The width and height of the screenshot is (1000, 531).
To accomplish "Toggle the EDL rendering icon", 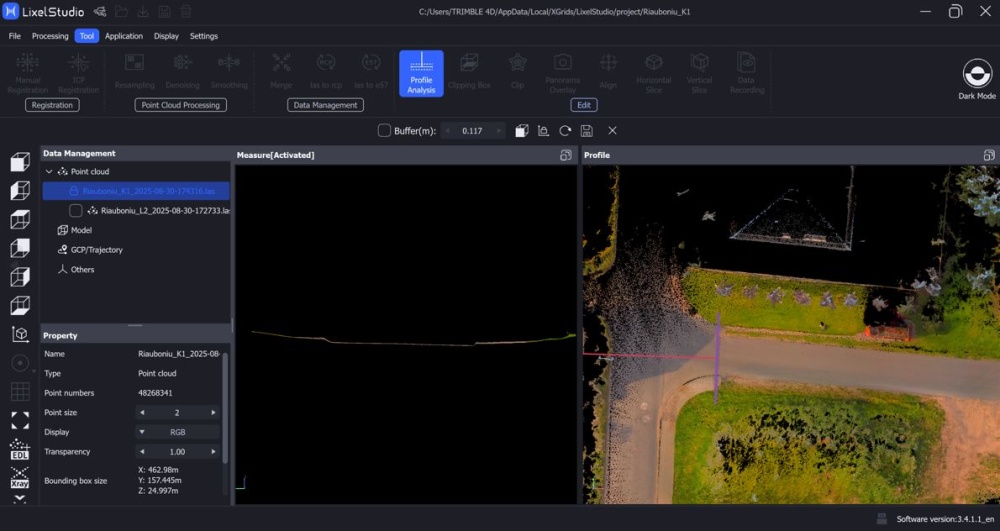I will click(x=19, y=449).
